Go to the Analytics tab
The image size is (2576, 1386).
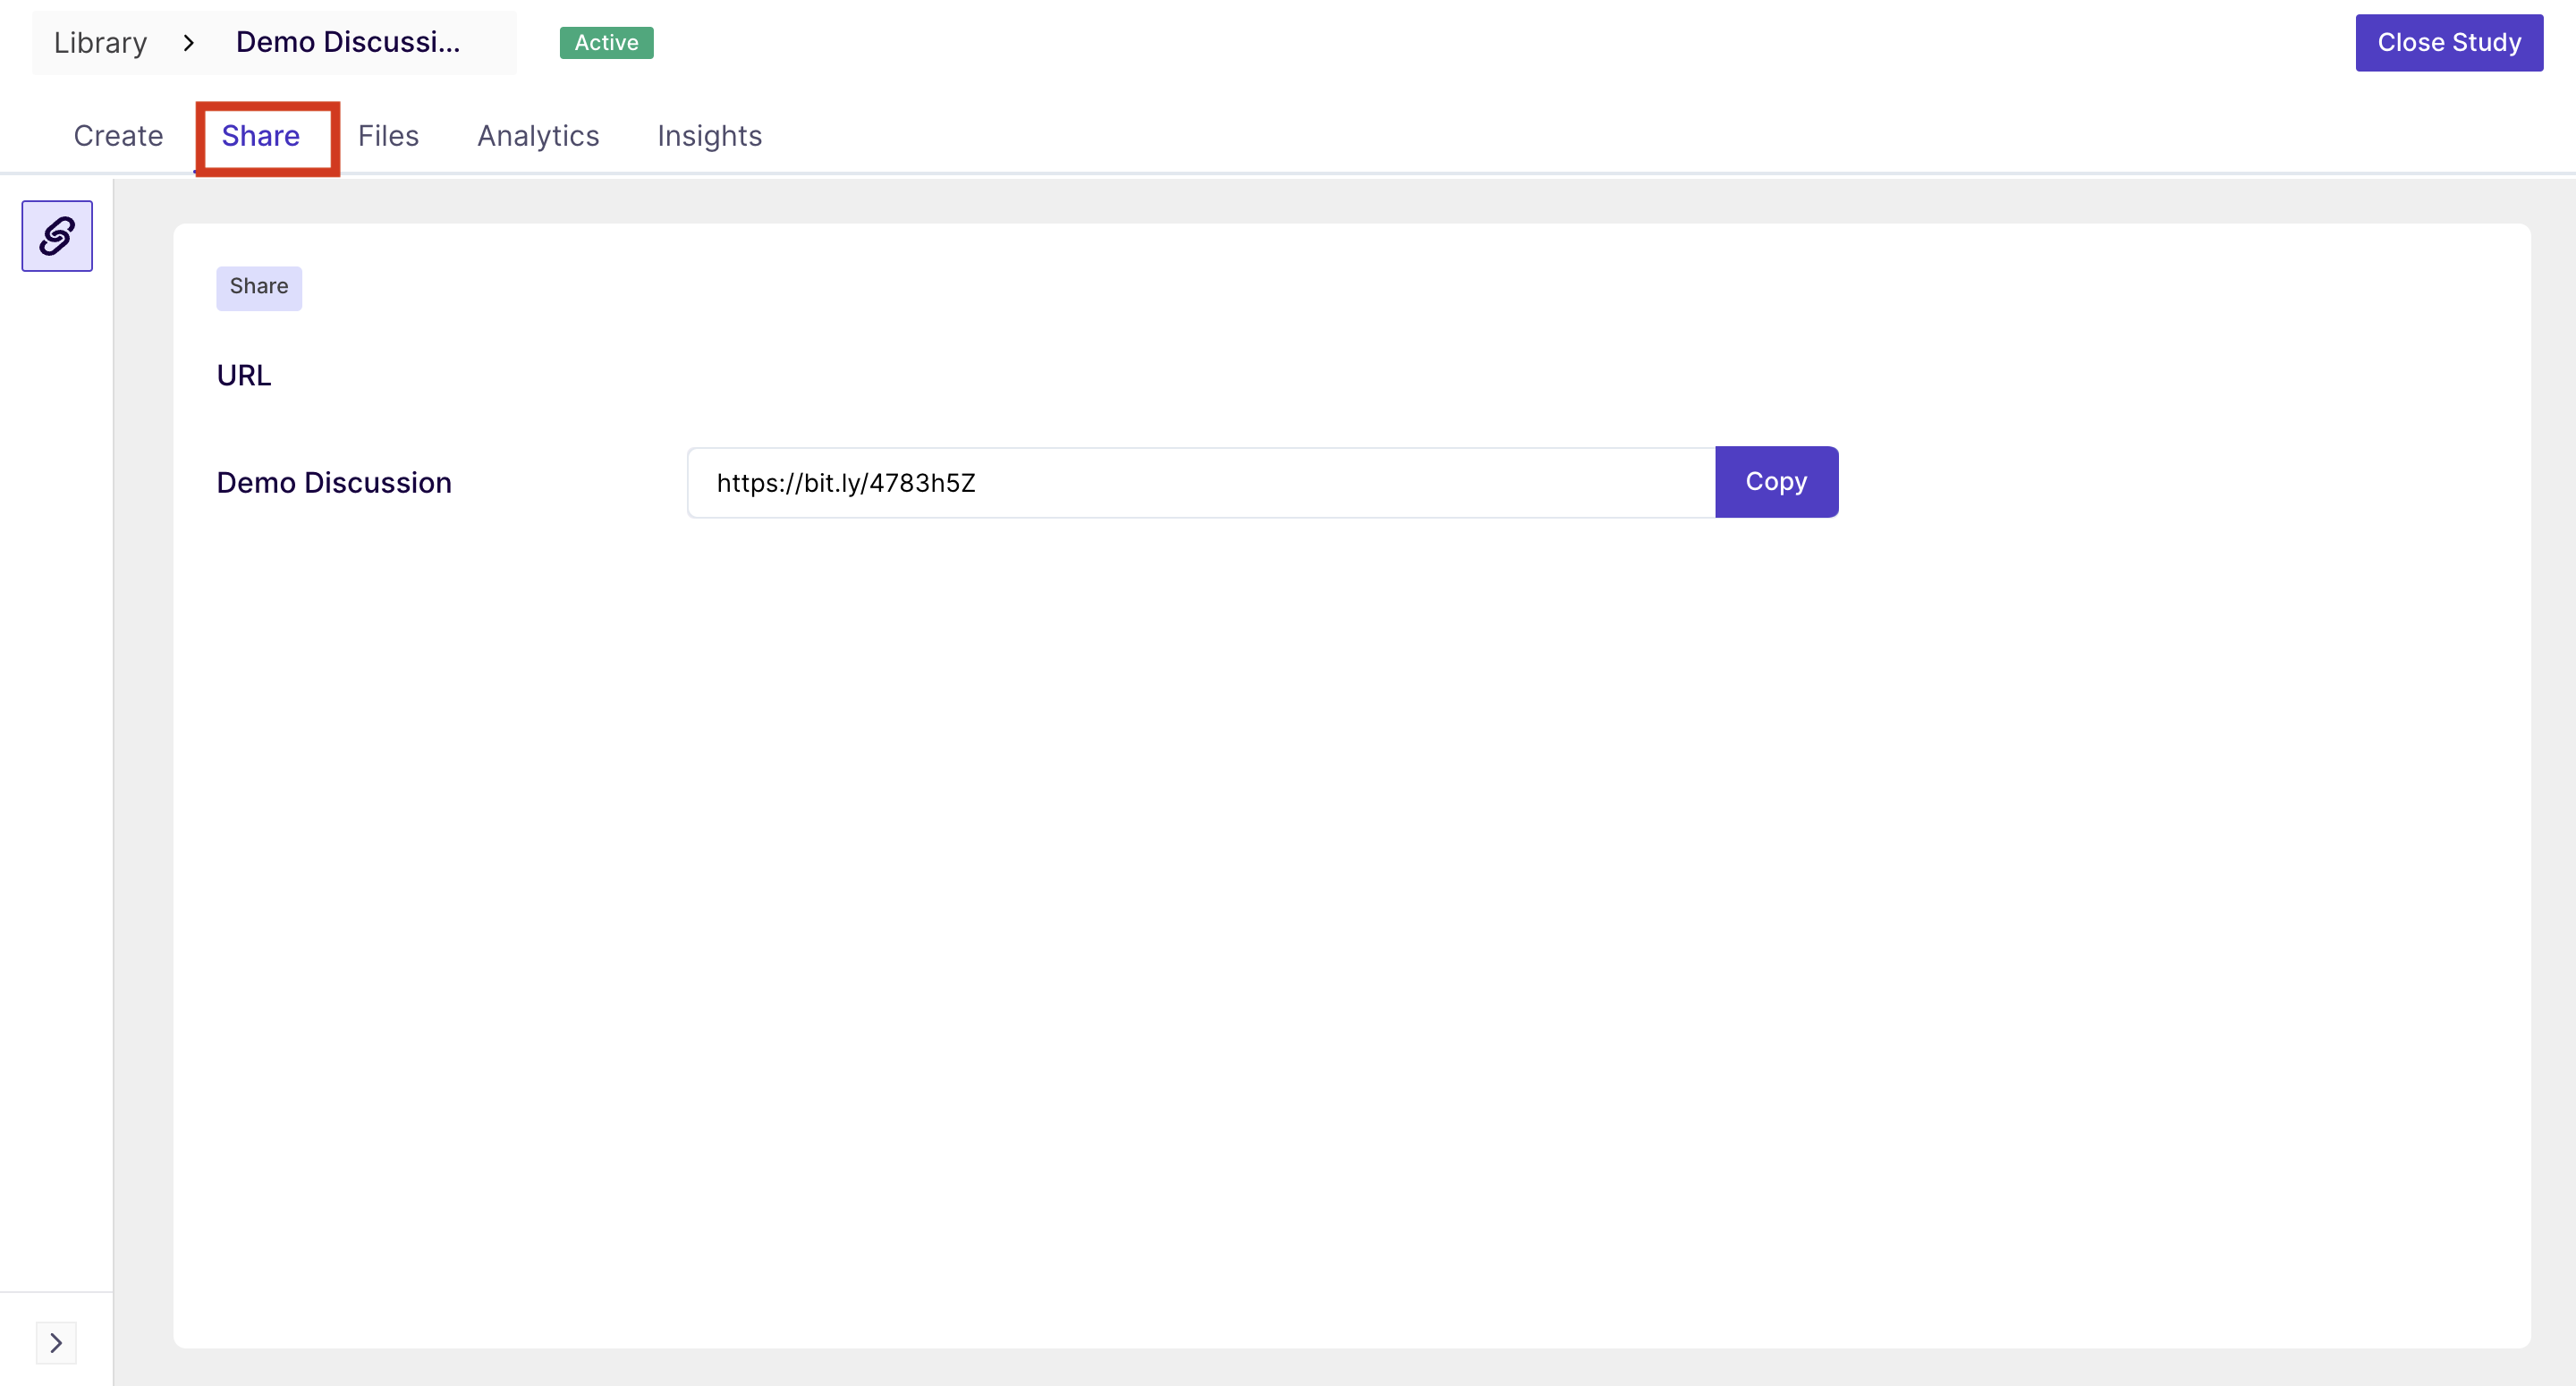point(538,136)
